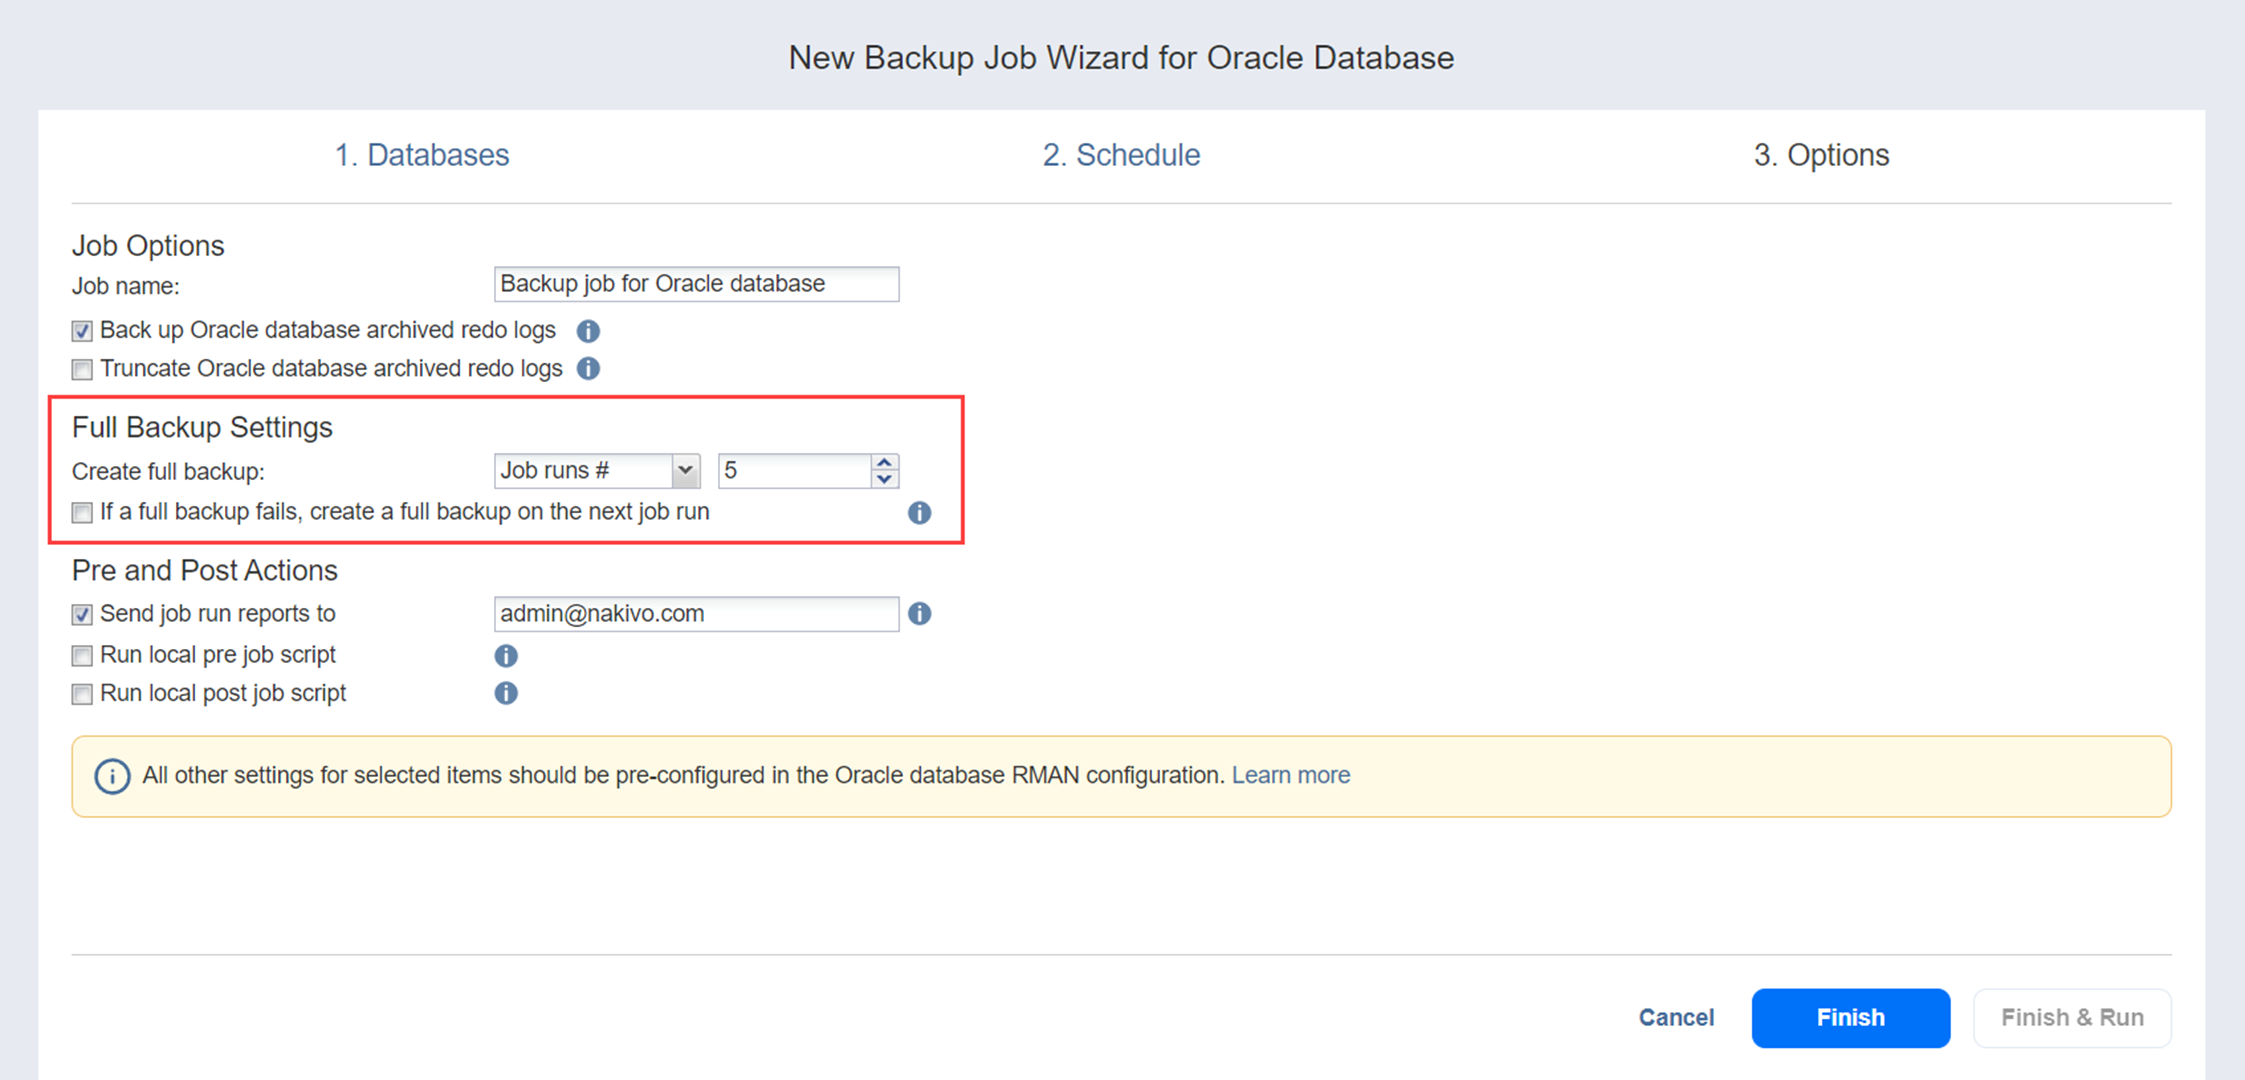Enable Truncate Oracle database archived redo logs
Image resolution: width=2245 pixels, height=1080 pixels.
point(82,370)
